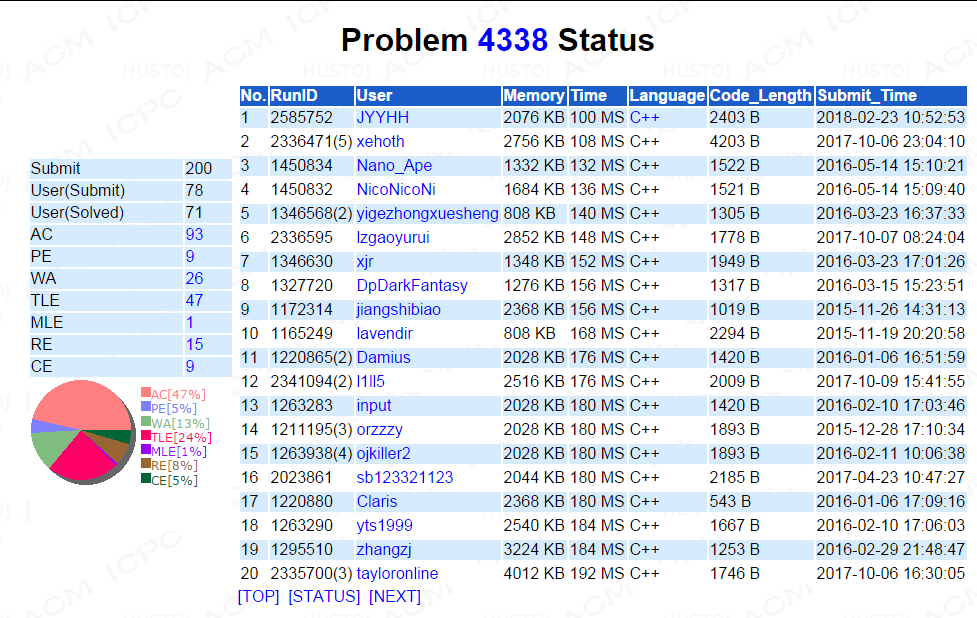Image resolution: width=977 pixels, height=618 pixels.
Task: Select the 4012 KB memory cell
Action: point(534,573)
